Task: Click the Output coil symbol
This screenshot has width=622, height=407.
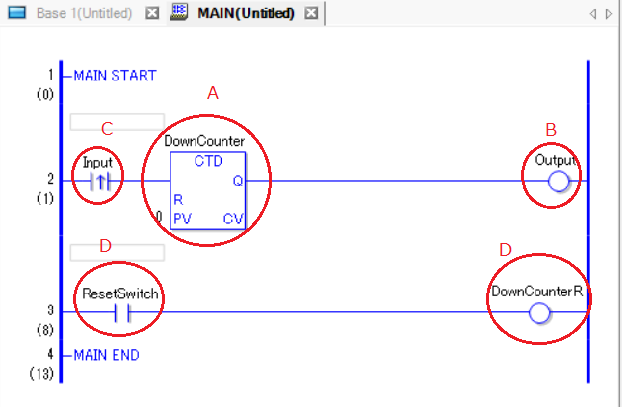Action: click(x=559, y=181)
